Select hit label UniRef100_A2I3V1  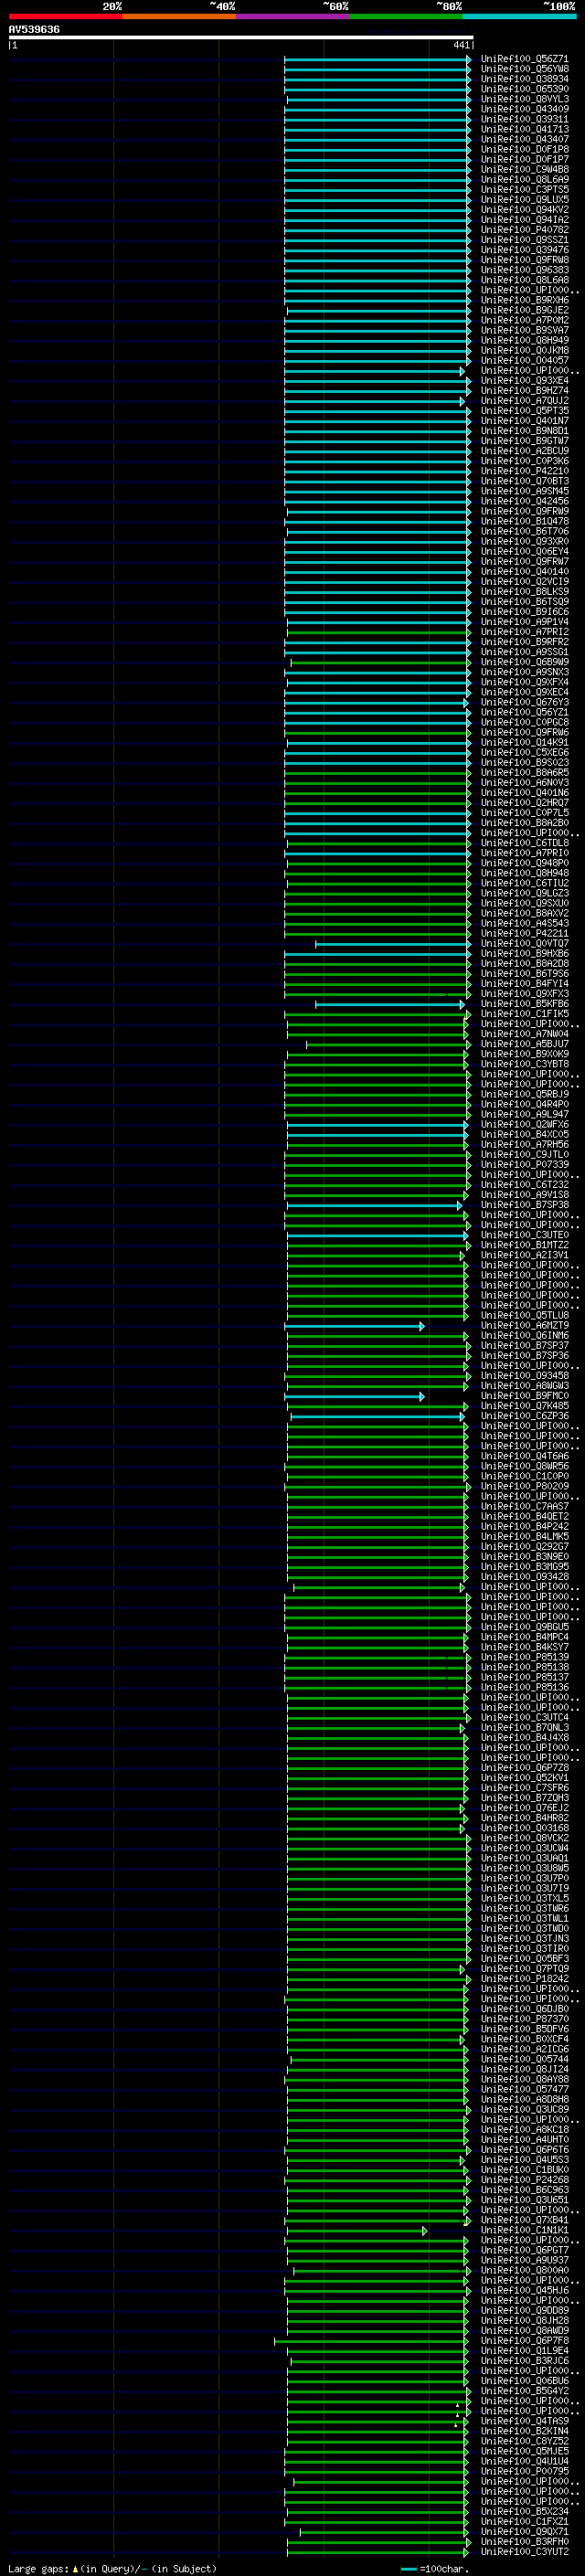coord(524,1255)
